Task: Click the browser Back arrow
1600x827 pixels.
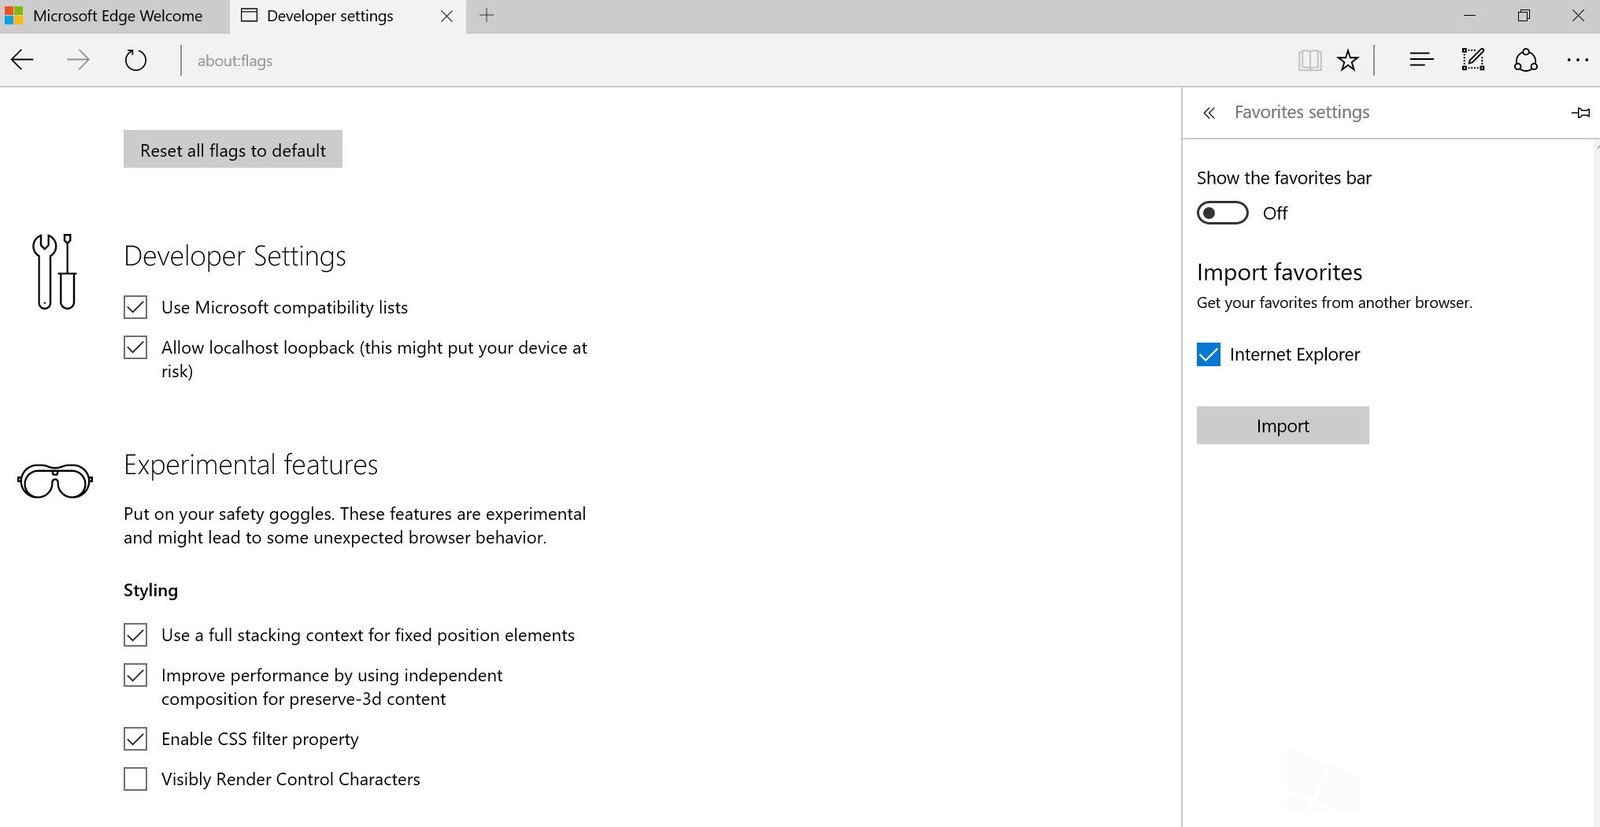Action: coord(23,60)
